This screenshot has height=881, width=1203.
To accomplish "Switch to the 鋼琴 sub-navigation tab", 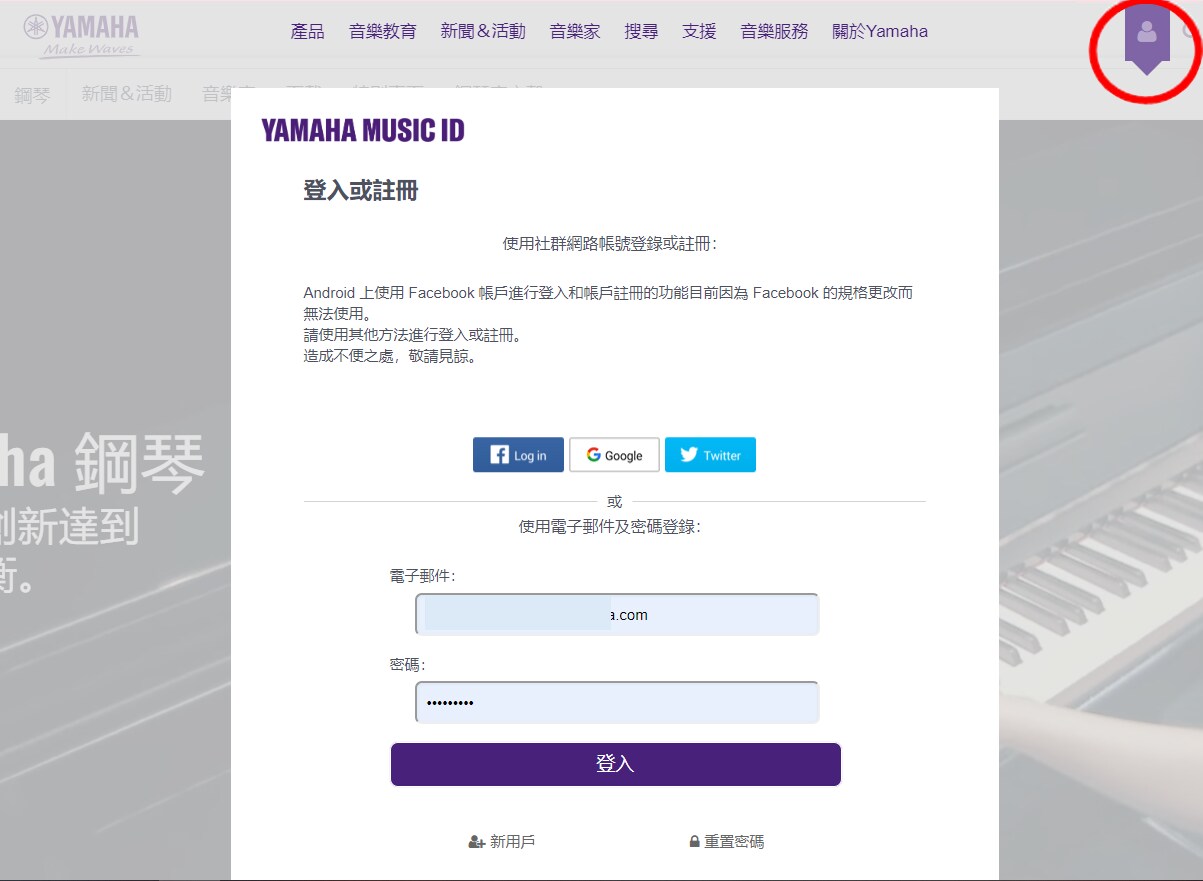I will pyautogui.click(x=32, y=95).
